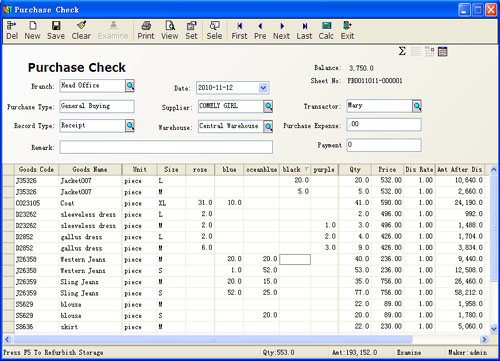500x361 pixels.
Task: Open the Set toolbar option
Action: click(x=191, y=30)
